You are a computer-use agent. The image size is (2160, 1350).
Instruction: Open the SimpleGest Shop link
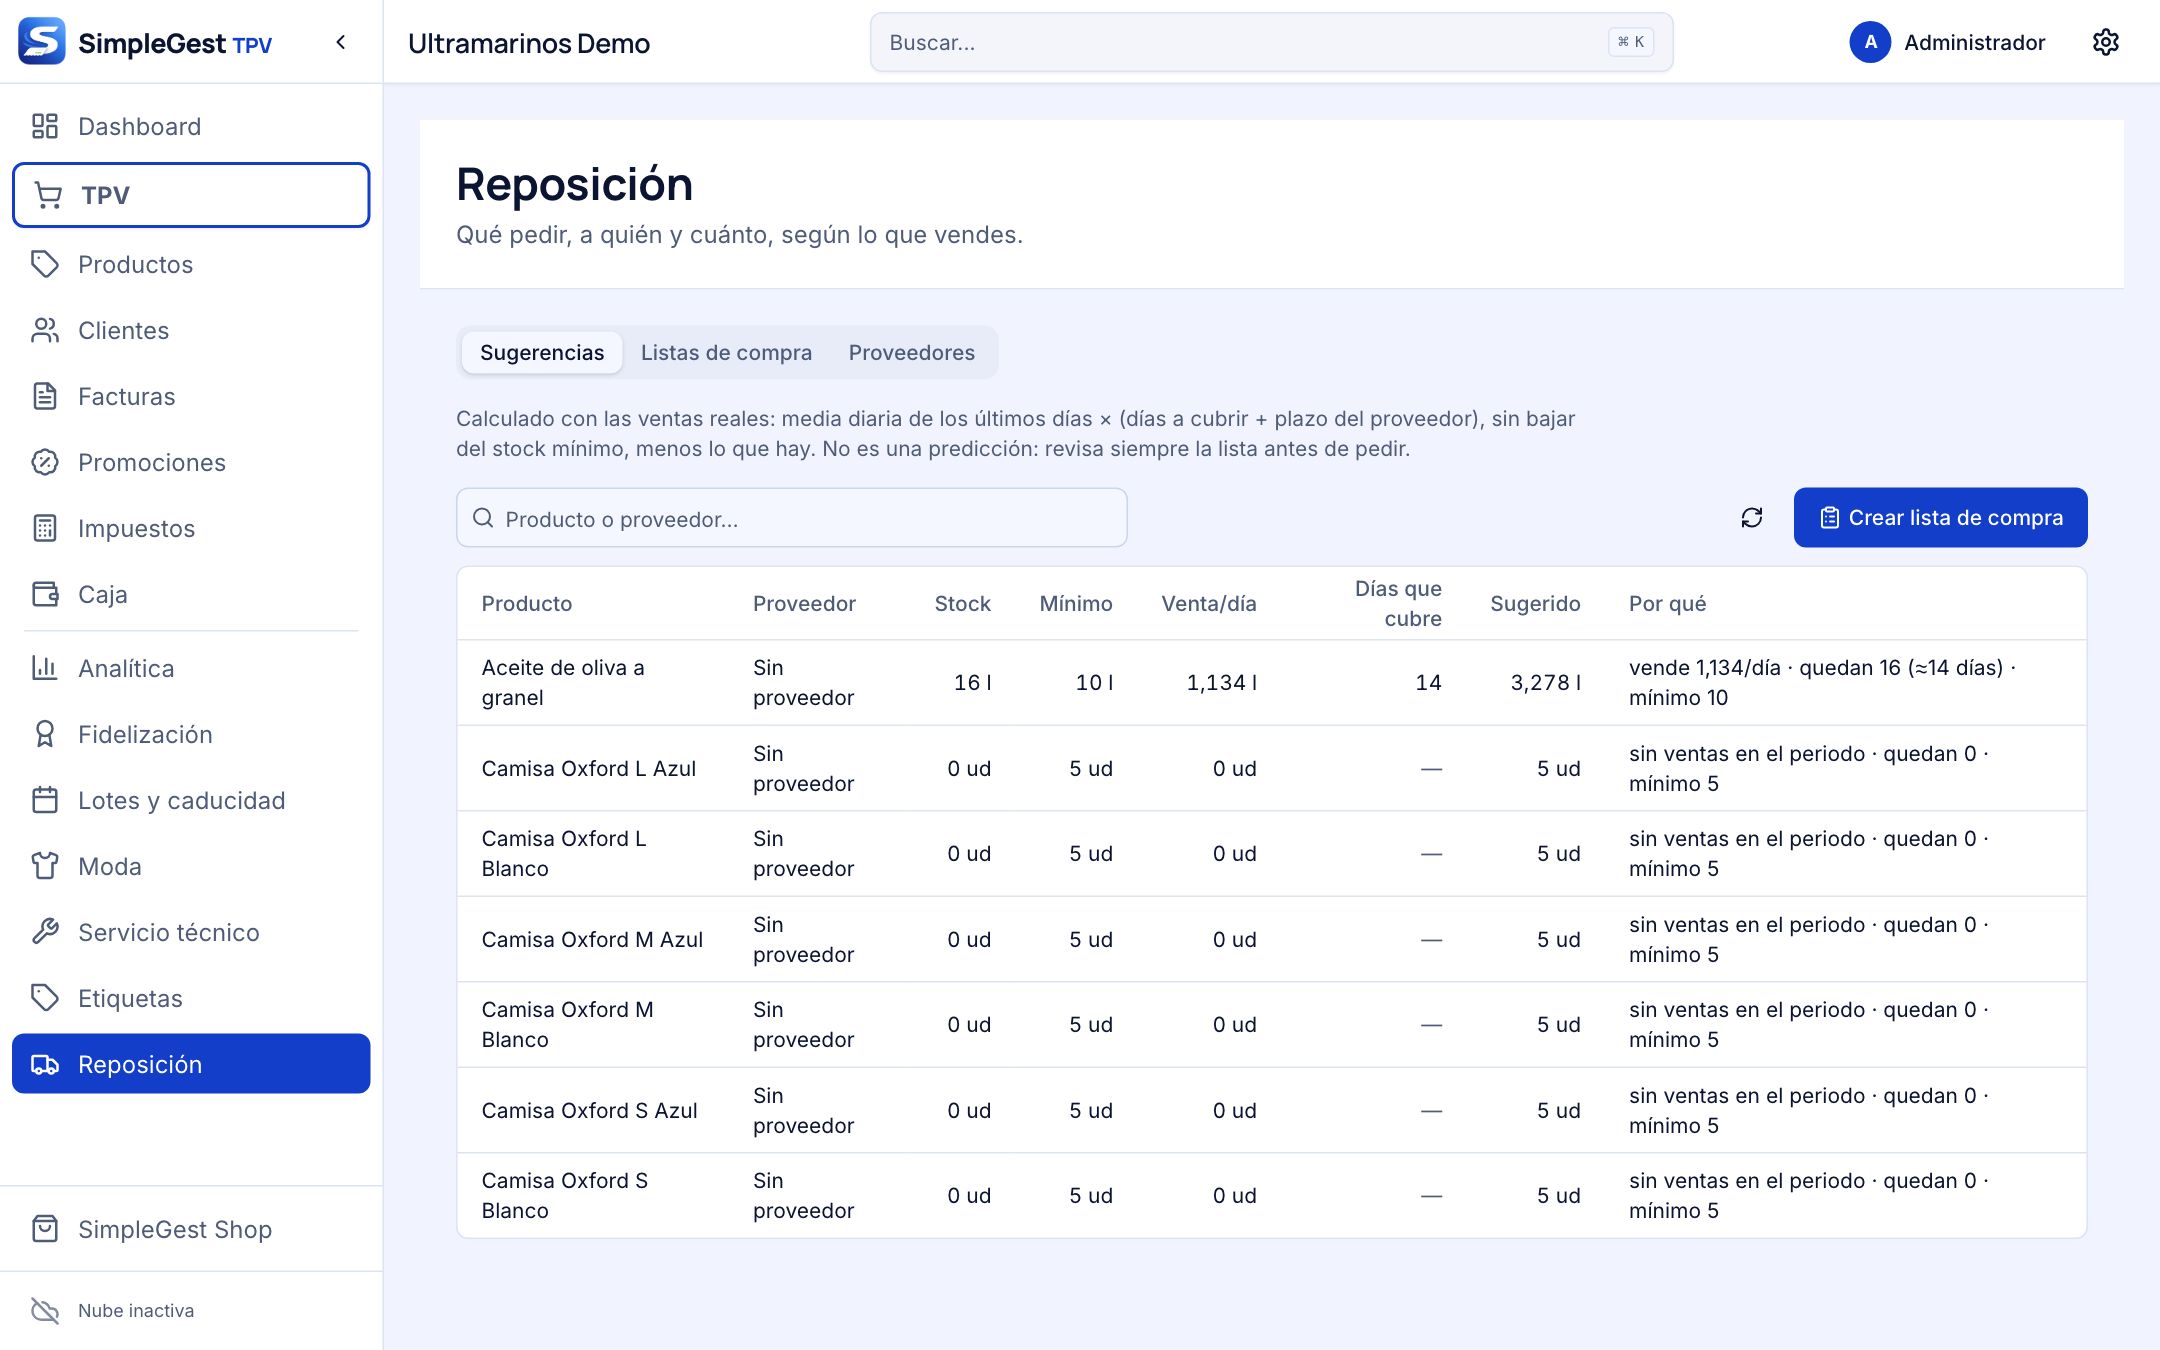[191, 1229]
